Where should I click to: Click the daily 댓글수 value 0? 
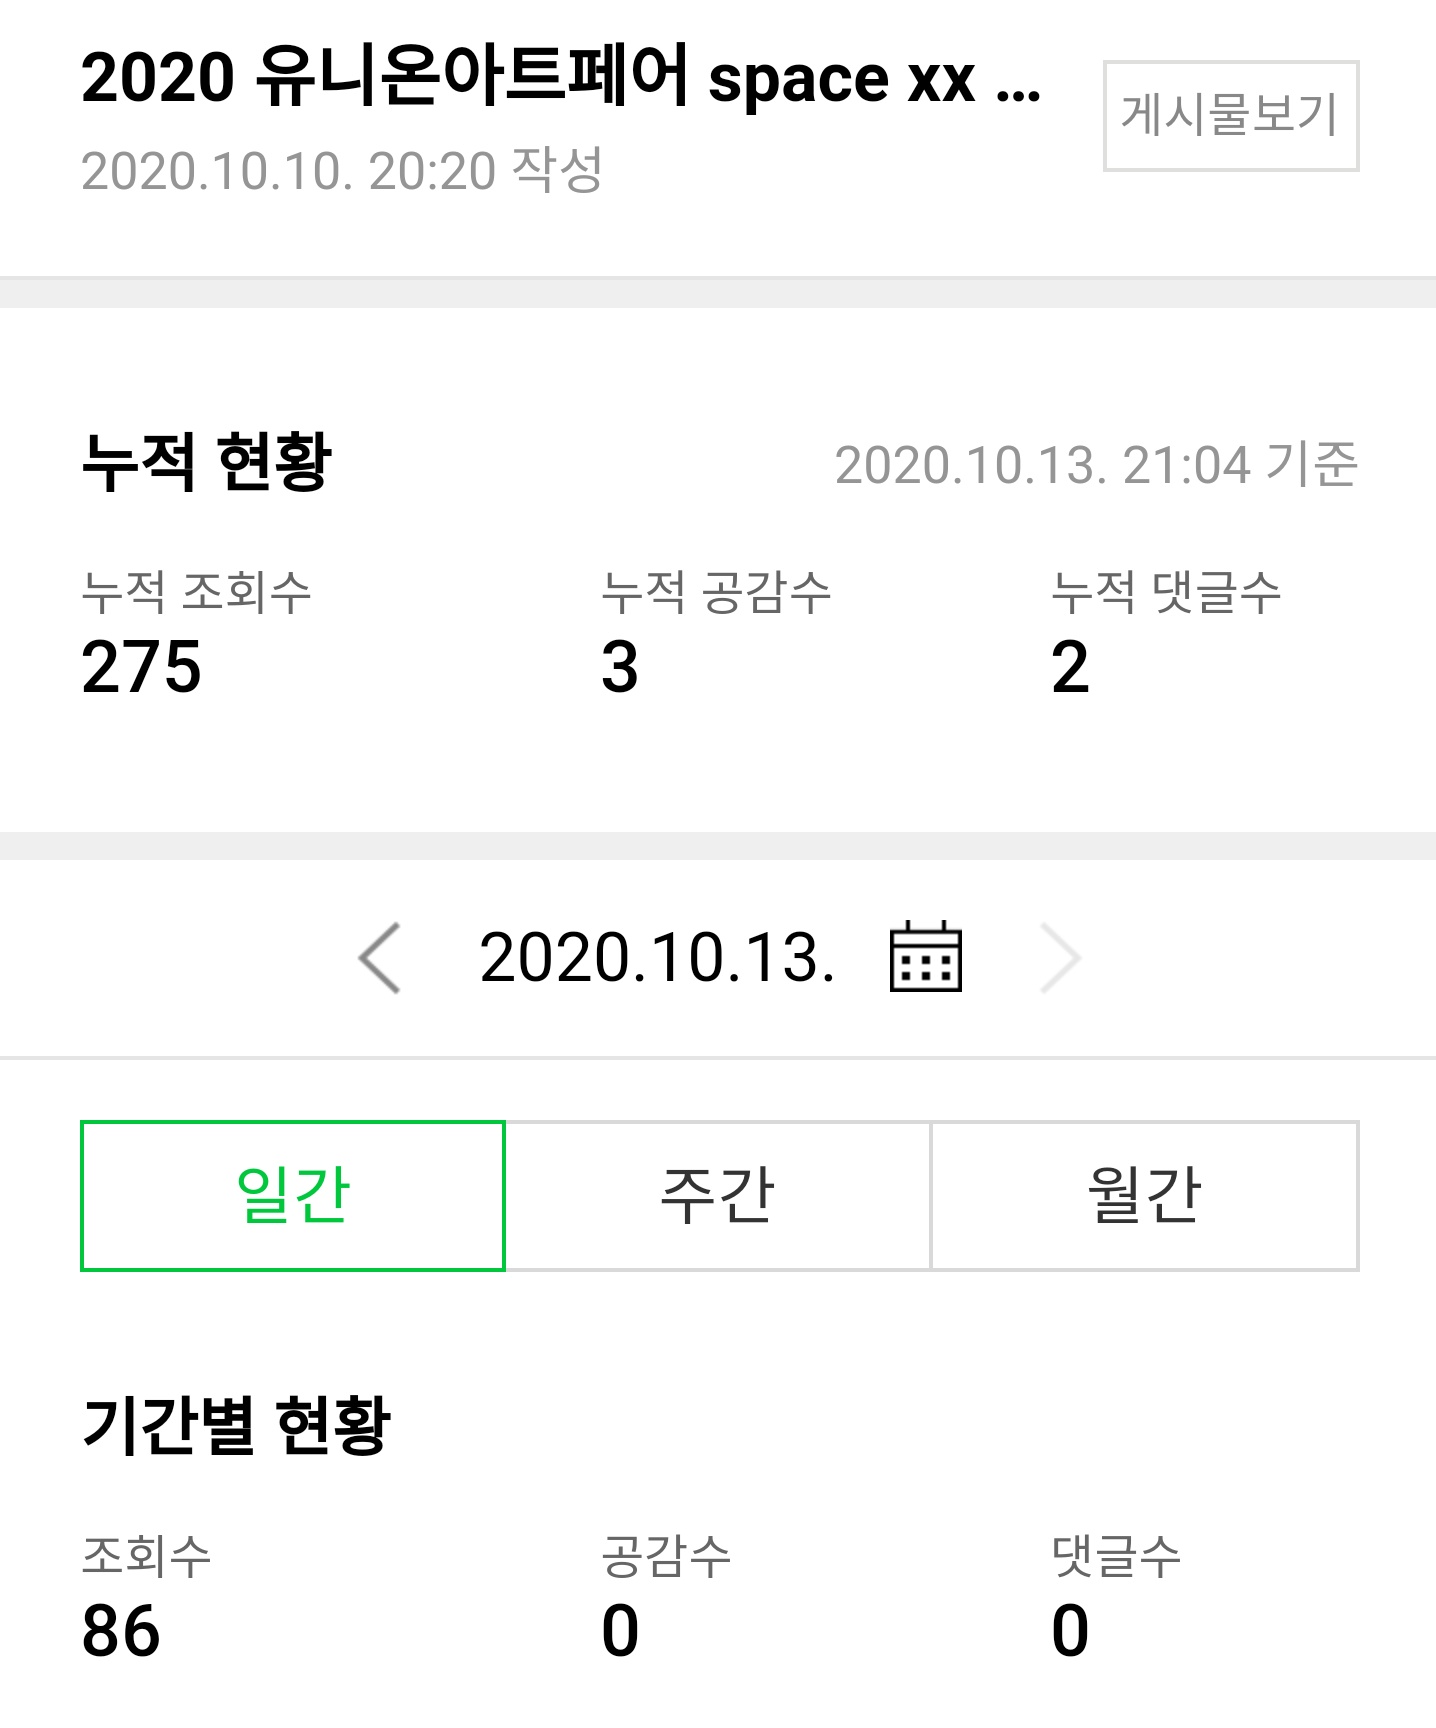click(1070, 1631)
